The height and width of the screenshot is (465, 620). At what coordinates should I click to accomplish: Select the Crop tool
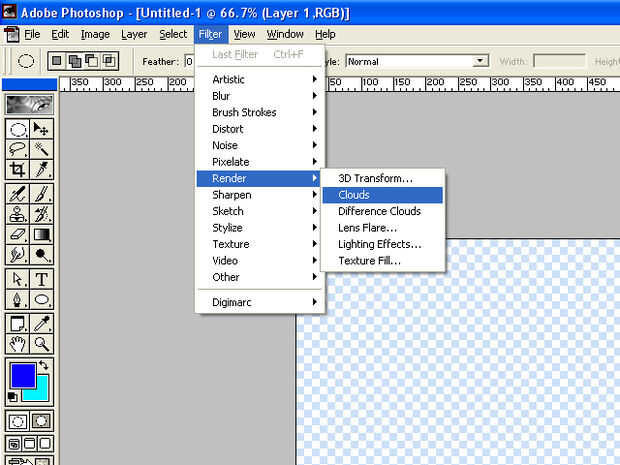(17, 170)
